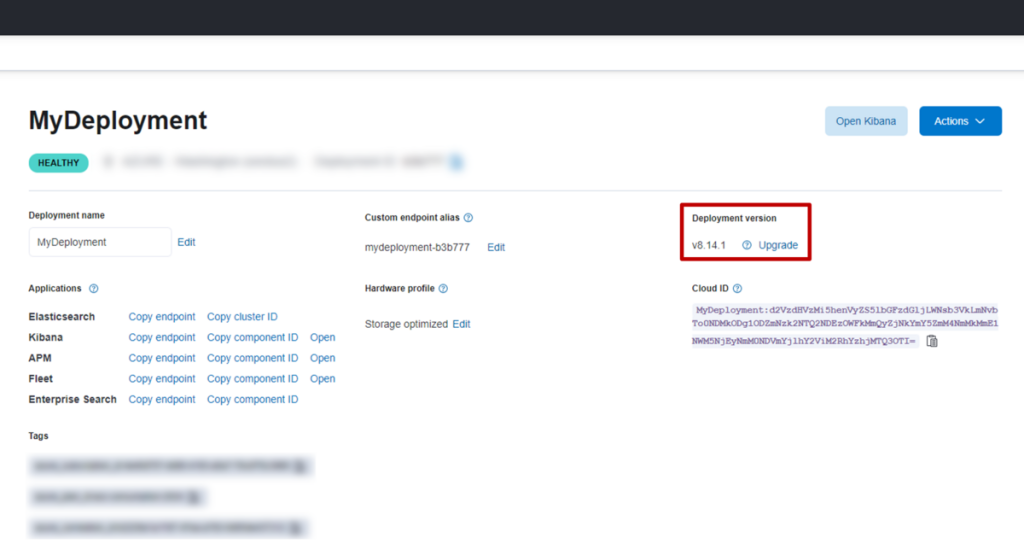
Task: Edit the custom endpoint alias
Action: point(496,247)
